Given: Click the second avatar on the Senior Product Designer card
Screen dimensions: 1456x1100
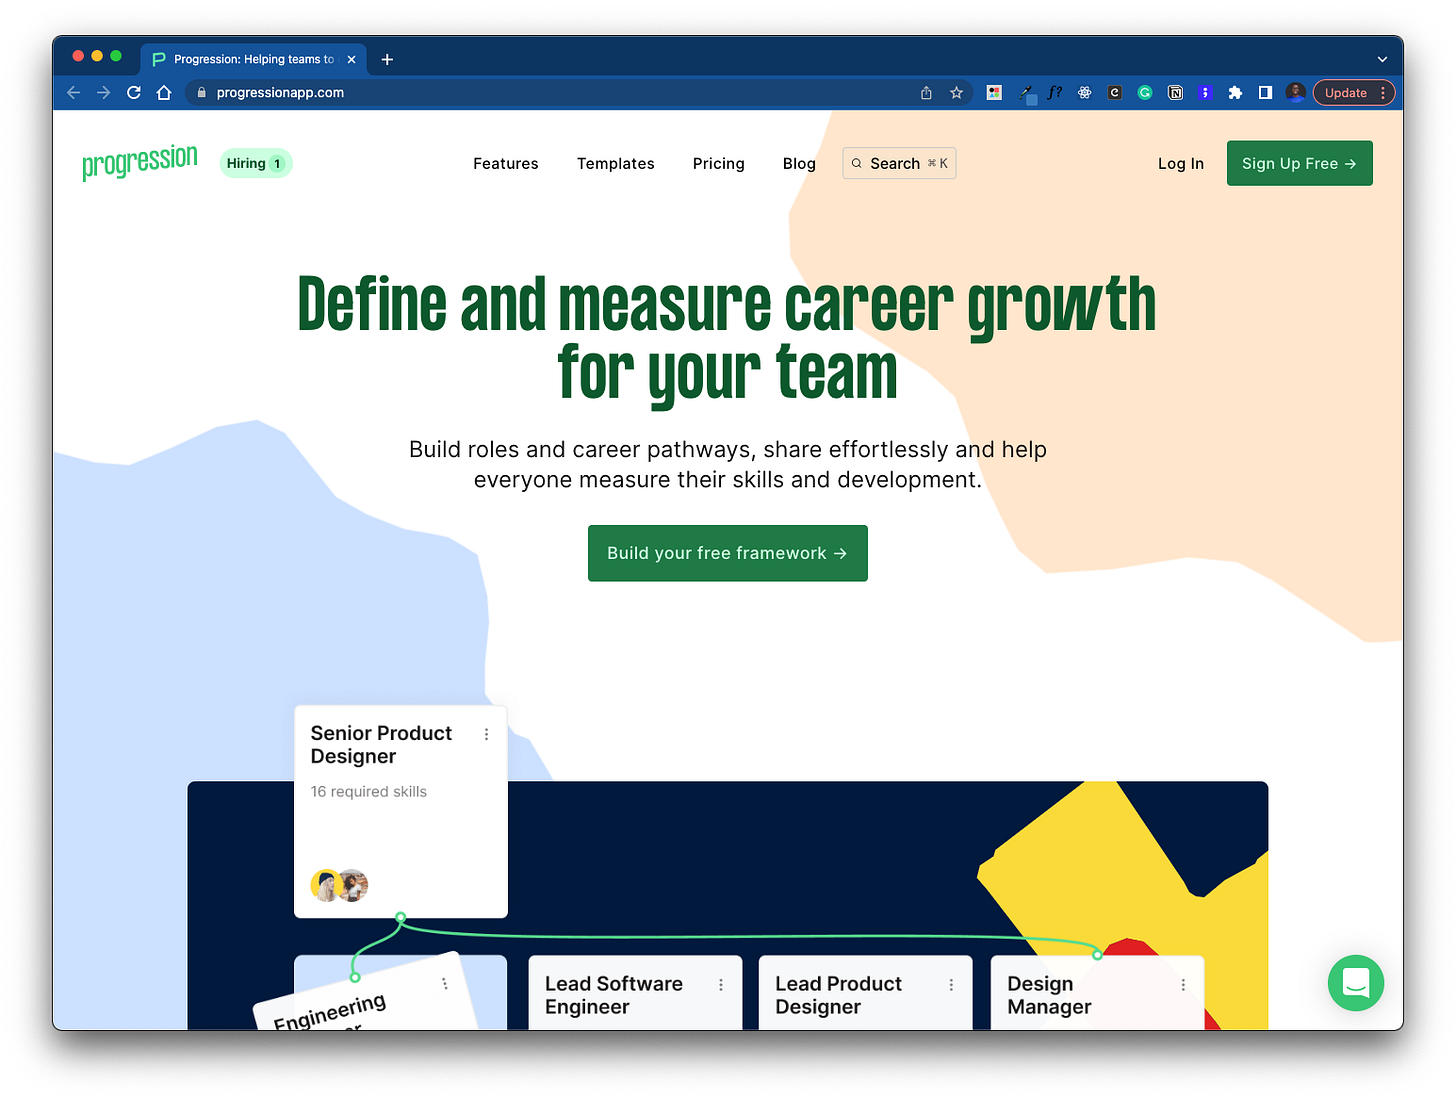Looking at the screenshot, I should pyautogui.click(x=352, y=885).
